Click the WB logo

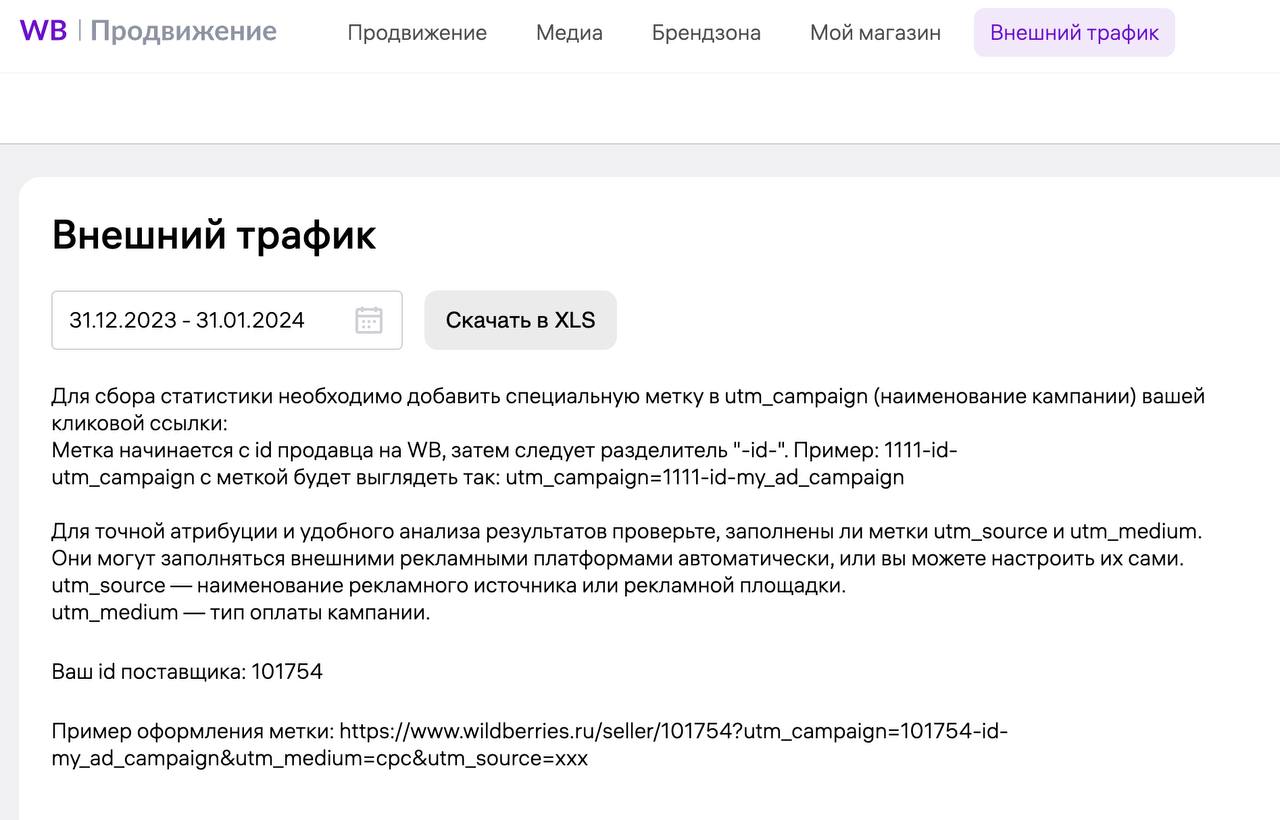(43, 31)
